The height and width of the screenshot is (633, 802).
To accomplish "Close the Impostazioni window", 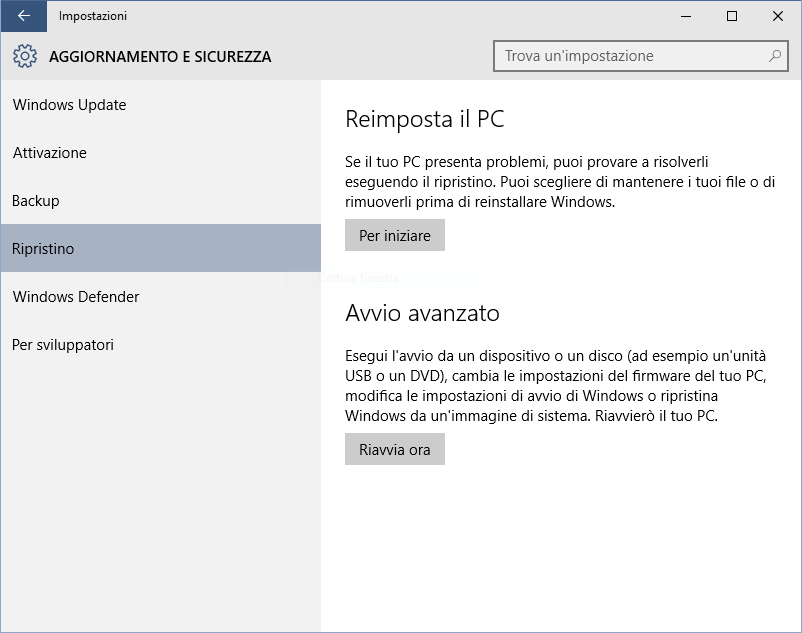I will click(778, 16).
